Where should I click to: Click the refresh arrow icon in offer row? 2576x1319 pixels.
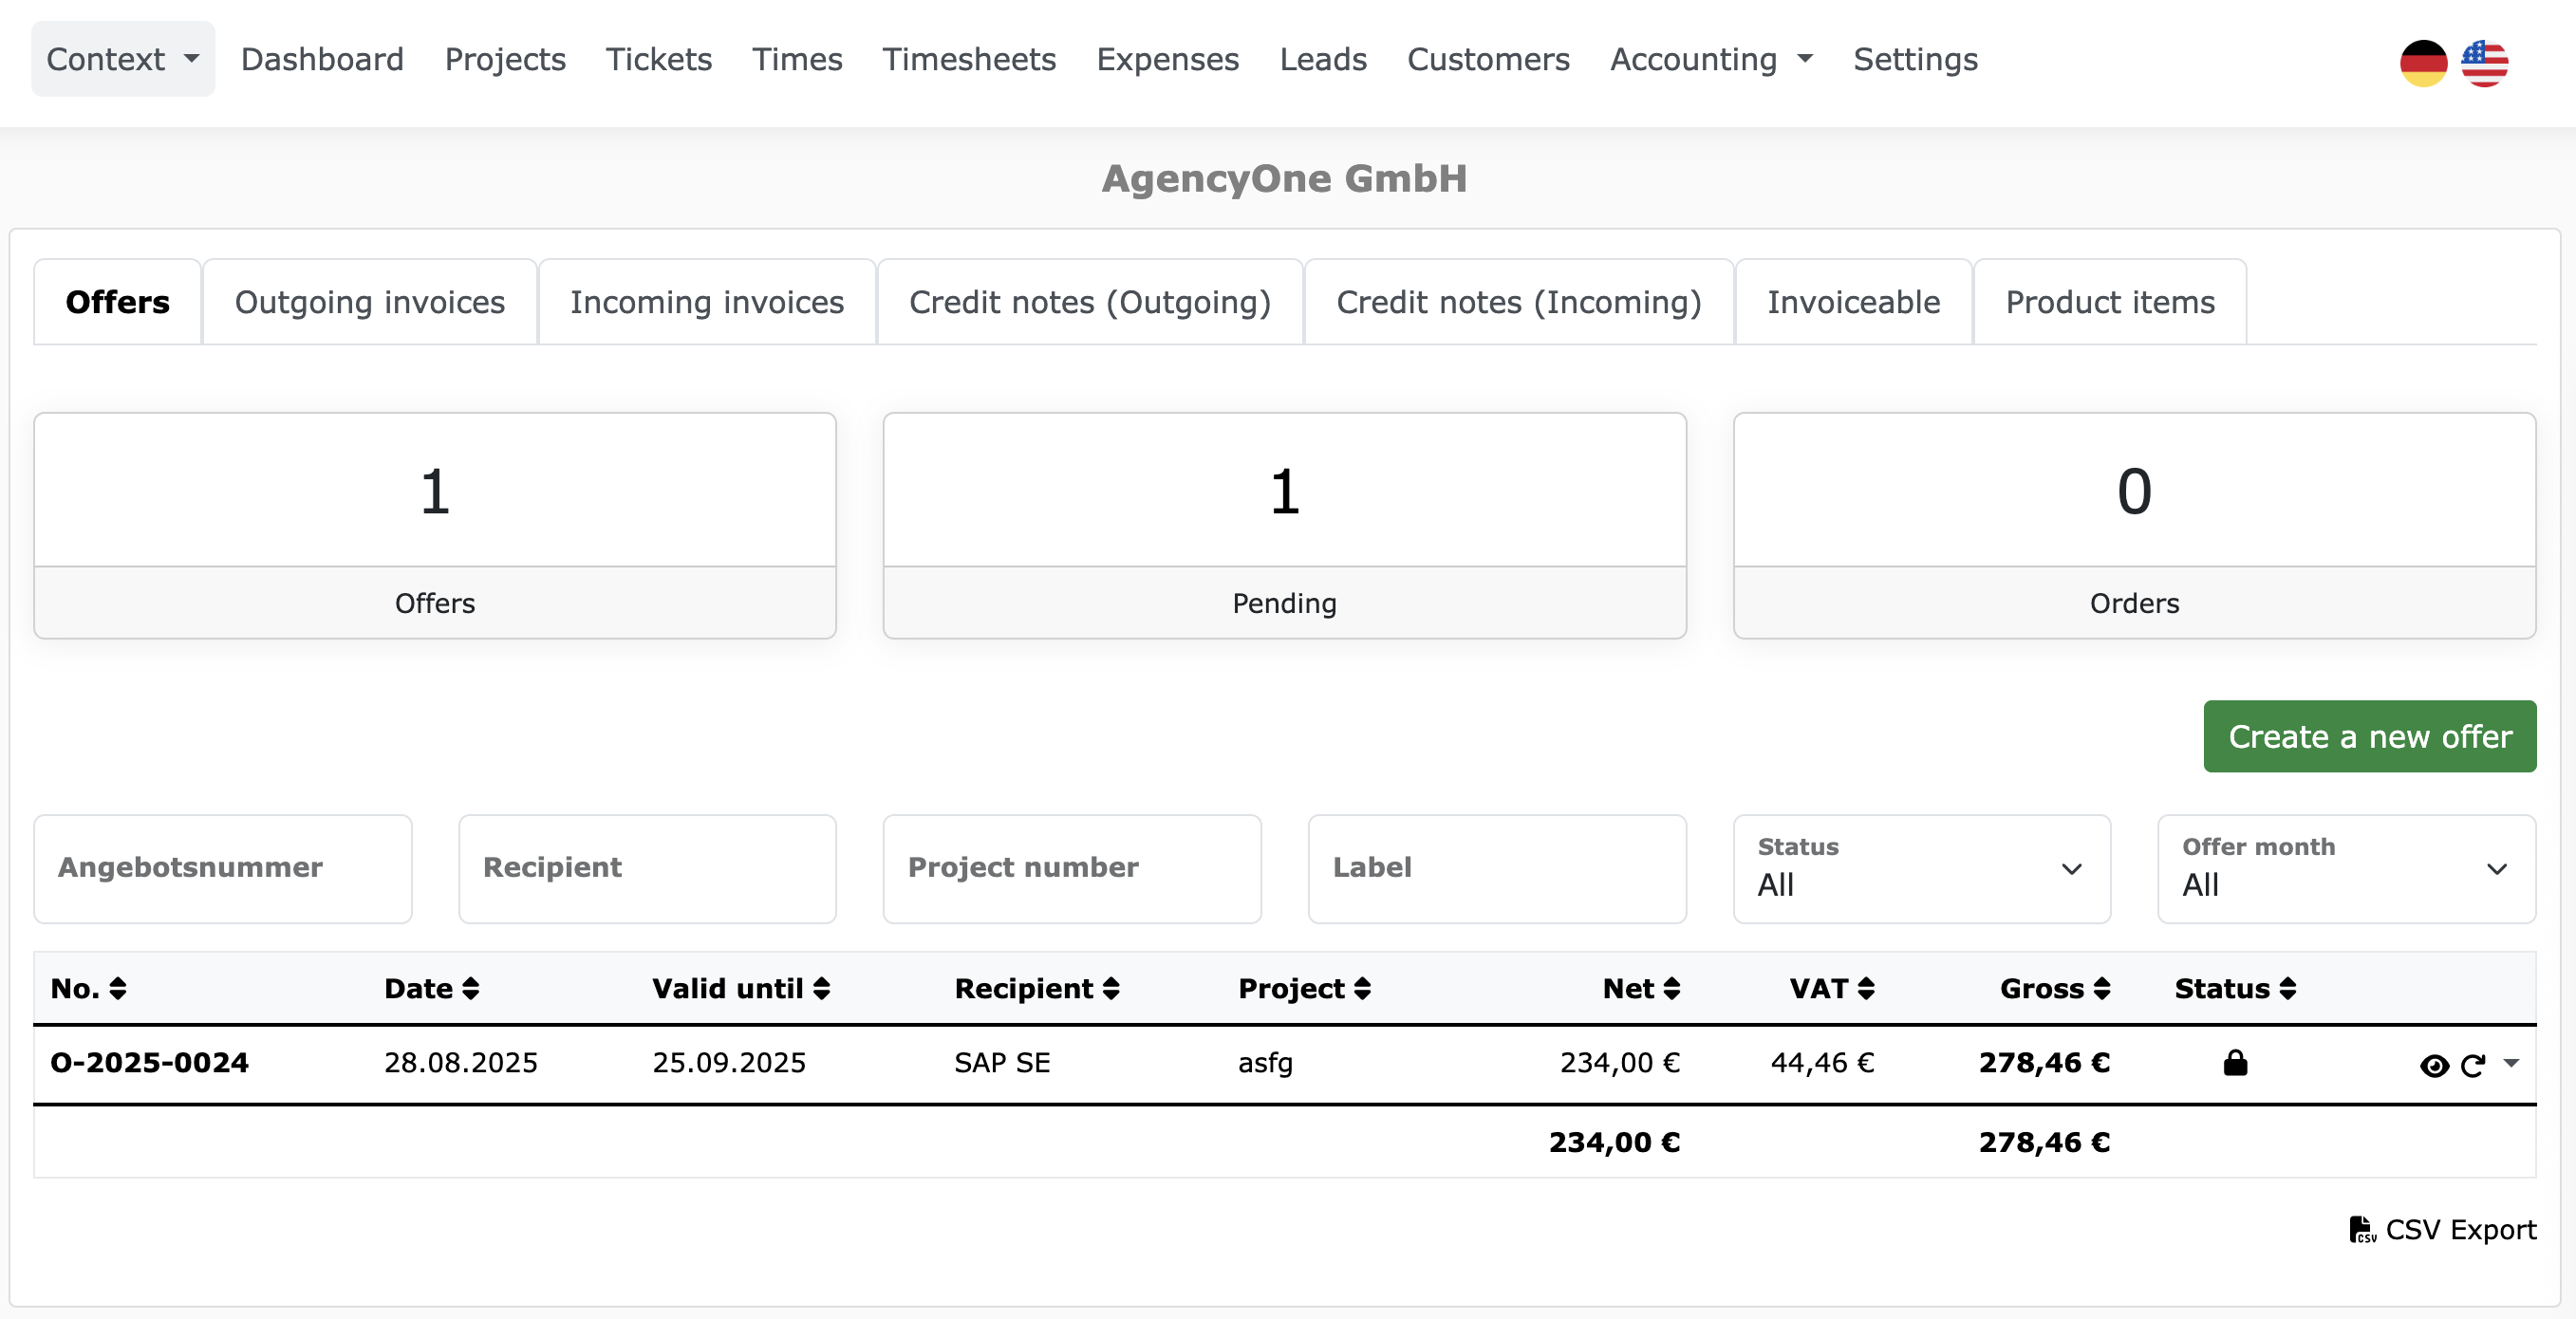pos(2472,1066)
